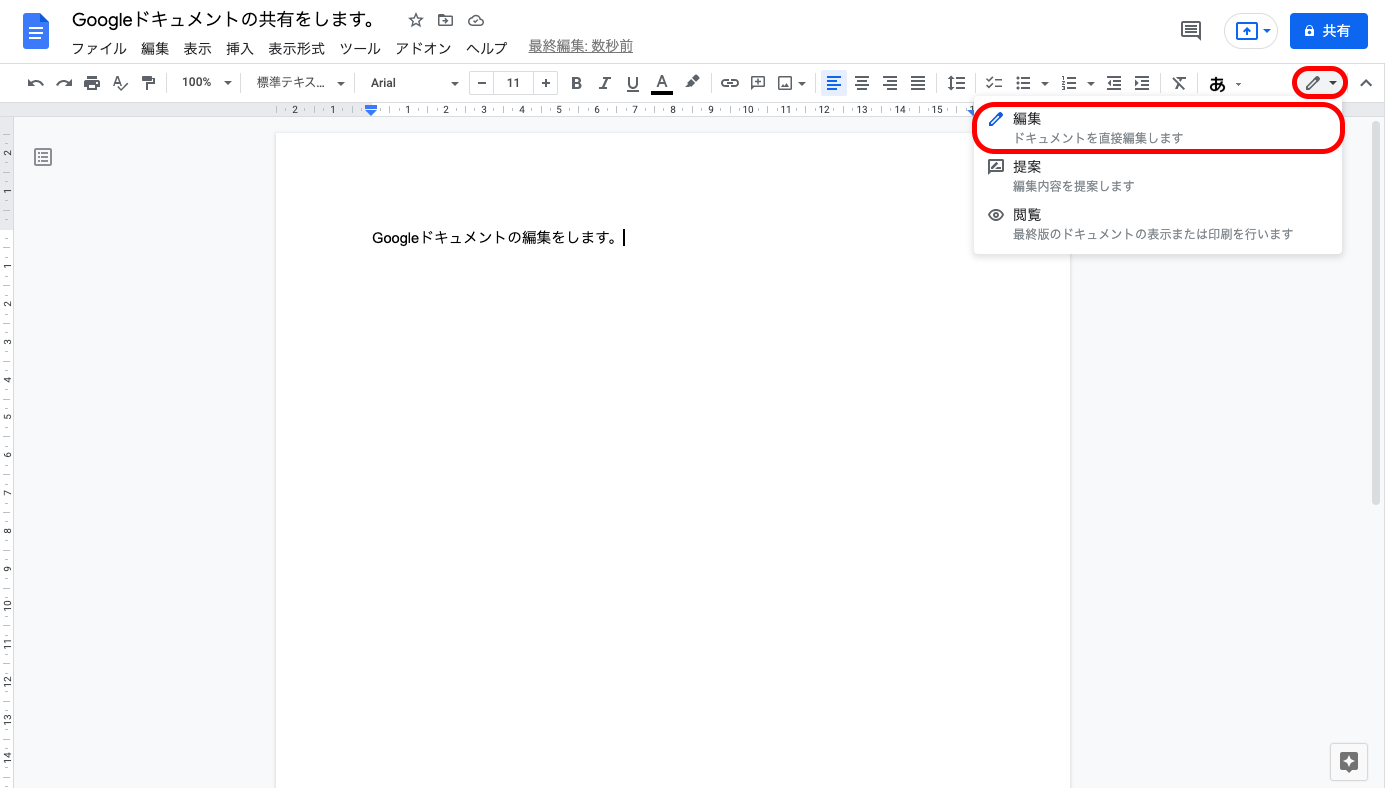Open comment history speech bubble icon

(x=1191, y=31)
